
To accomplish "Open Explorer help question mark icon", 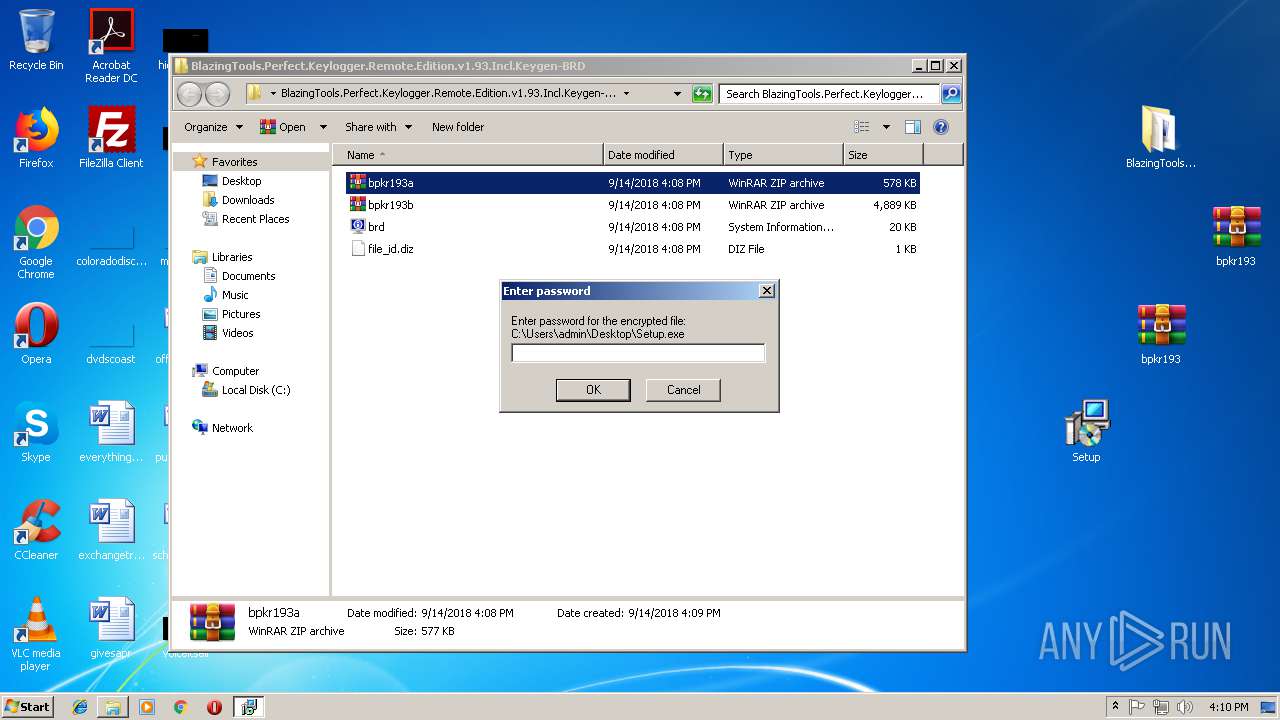I will click(940, 127).
